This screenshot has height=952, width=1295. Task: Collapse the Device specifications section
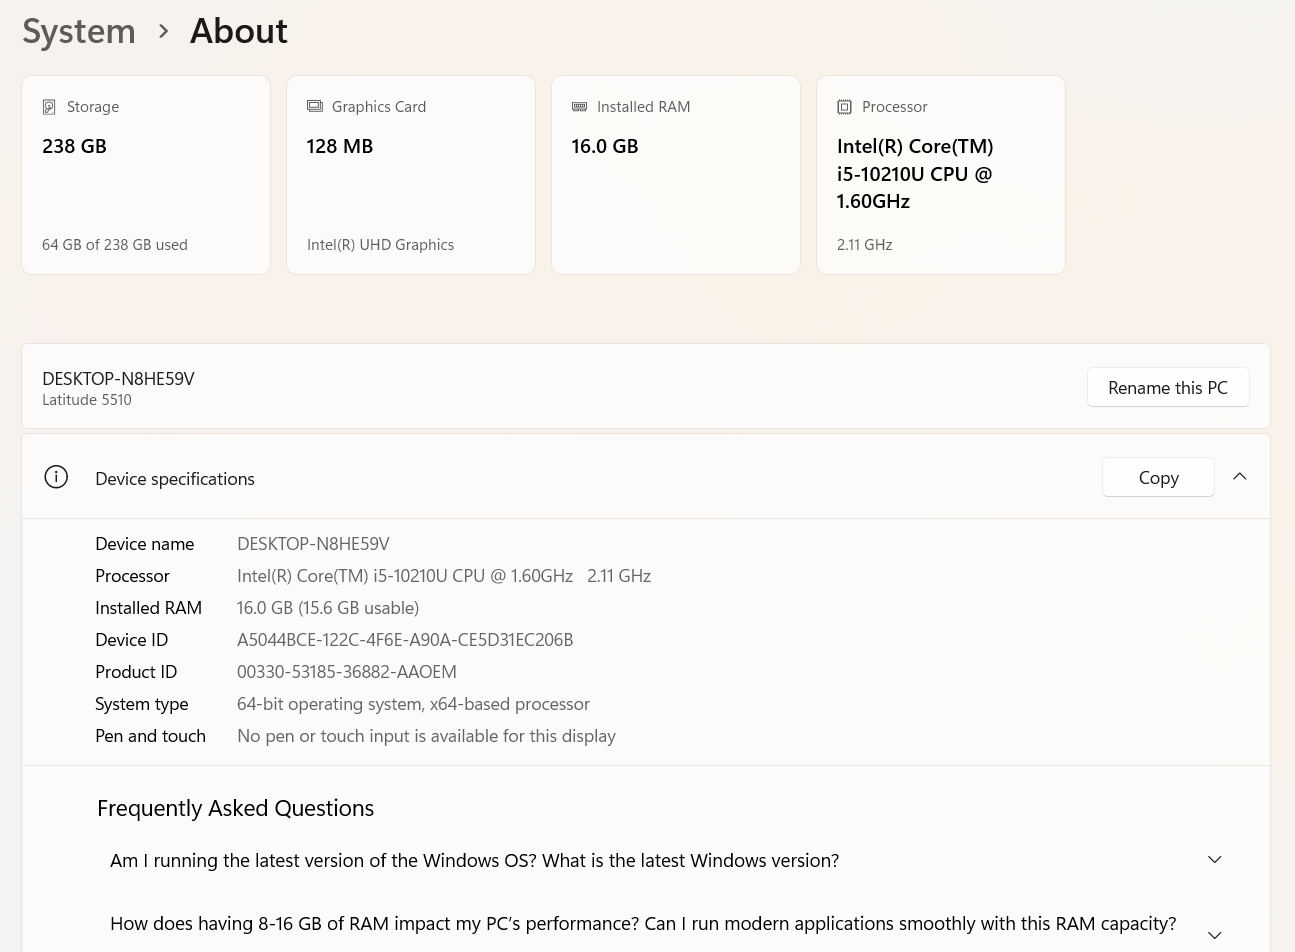click(1239, 477)
